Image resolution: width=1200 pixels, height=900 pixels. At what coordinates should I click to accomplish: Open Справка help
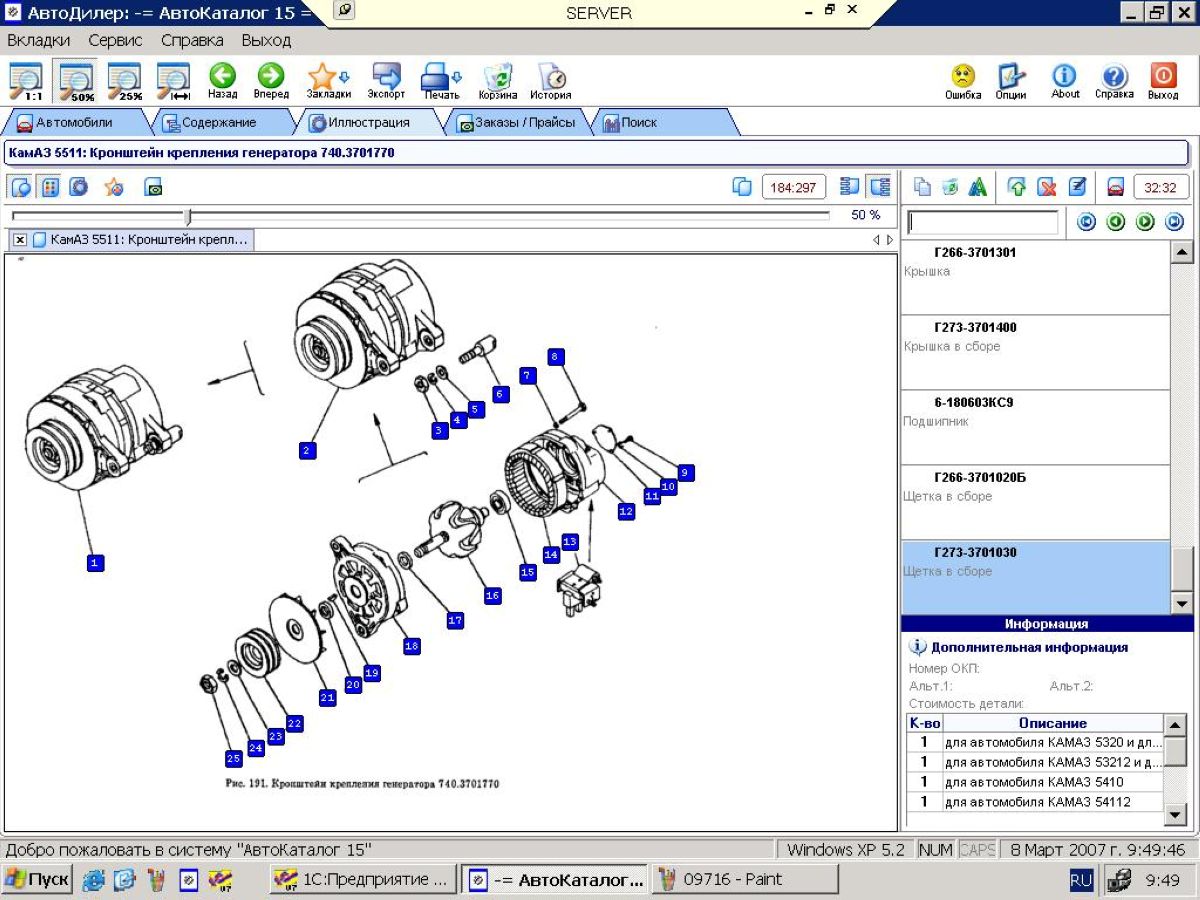1114,81
